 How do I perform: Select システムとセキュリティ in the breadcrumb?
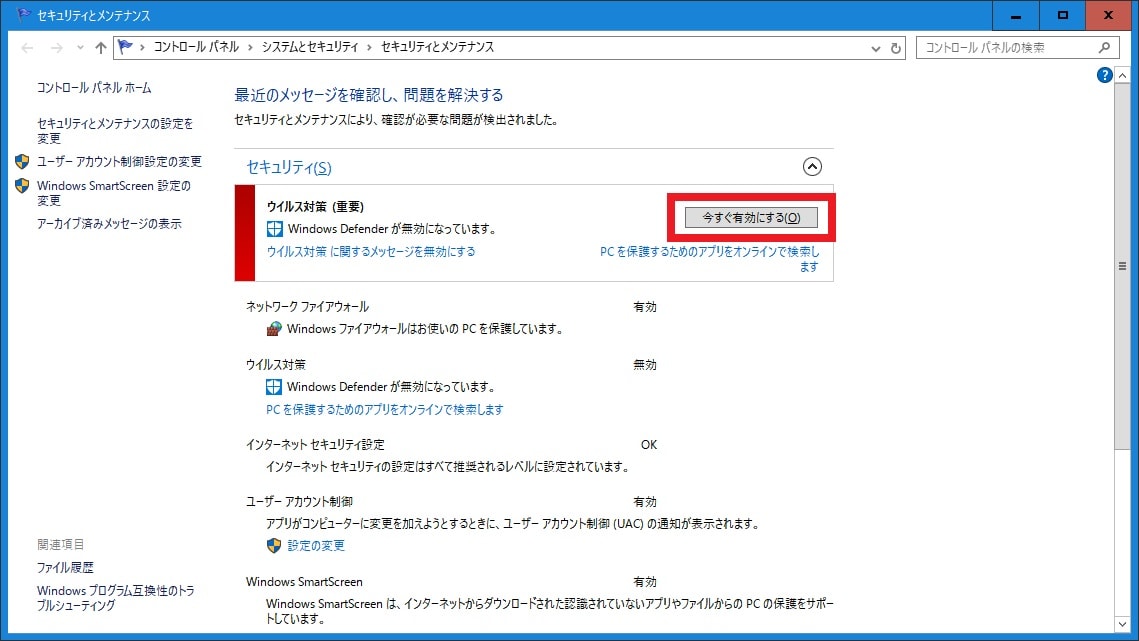tap(310, 47)
